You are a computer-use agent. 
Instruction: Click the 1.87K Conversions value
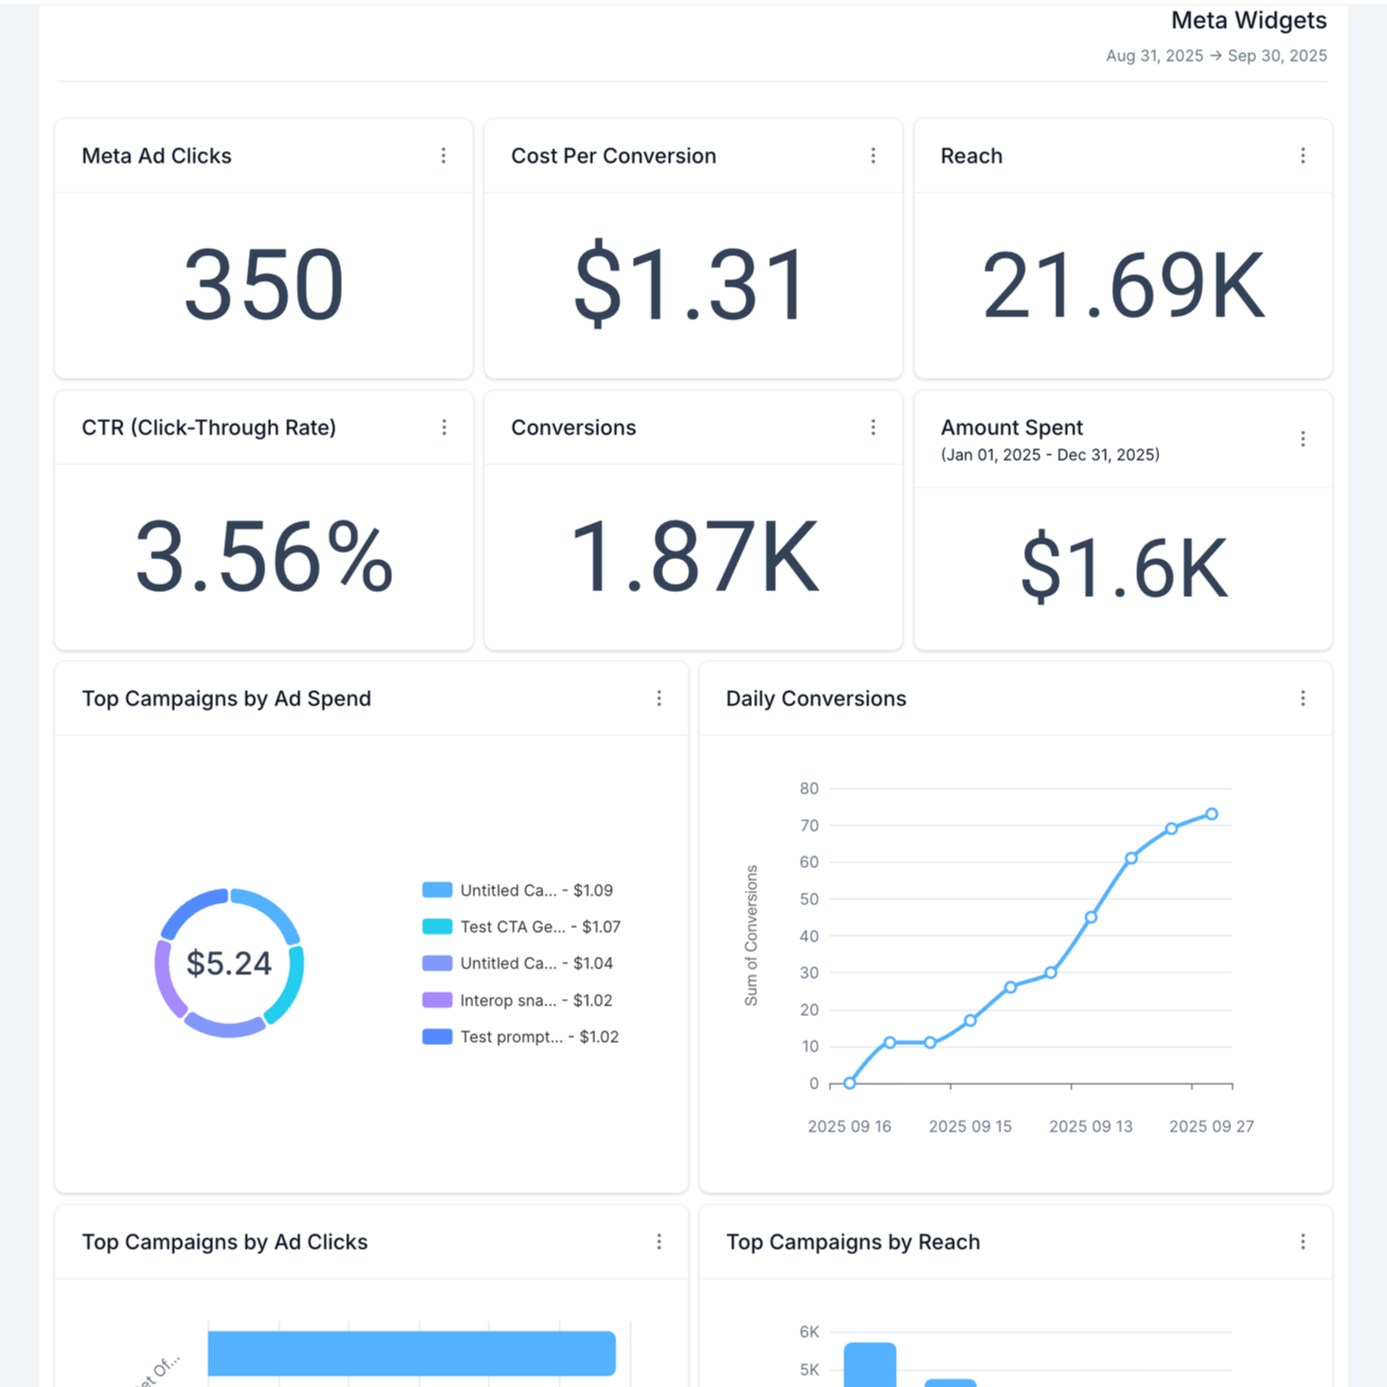pos(694,557)
